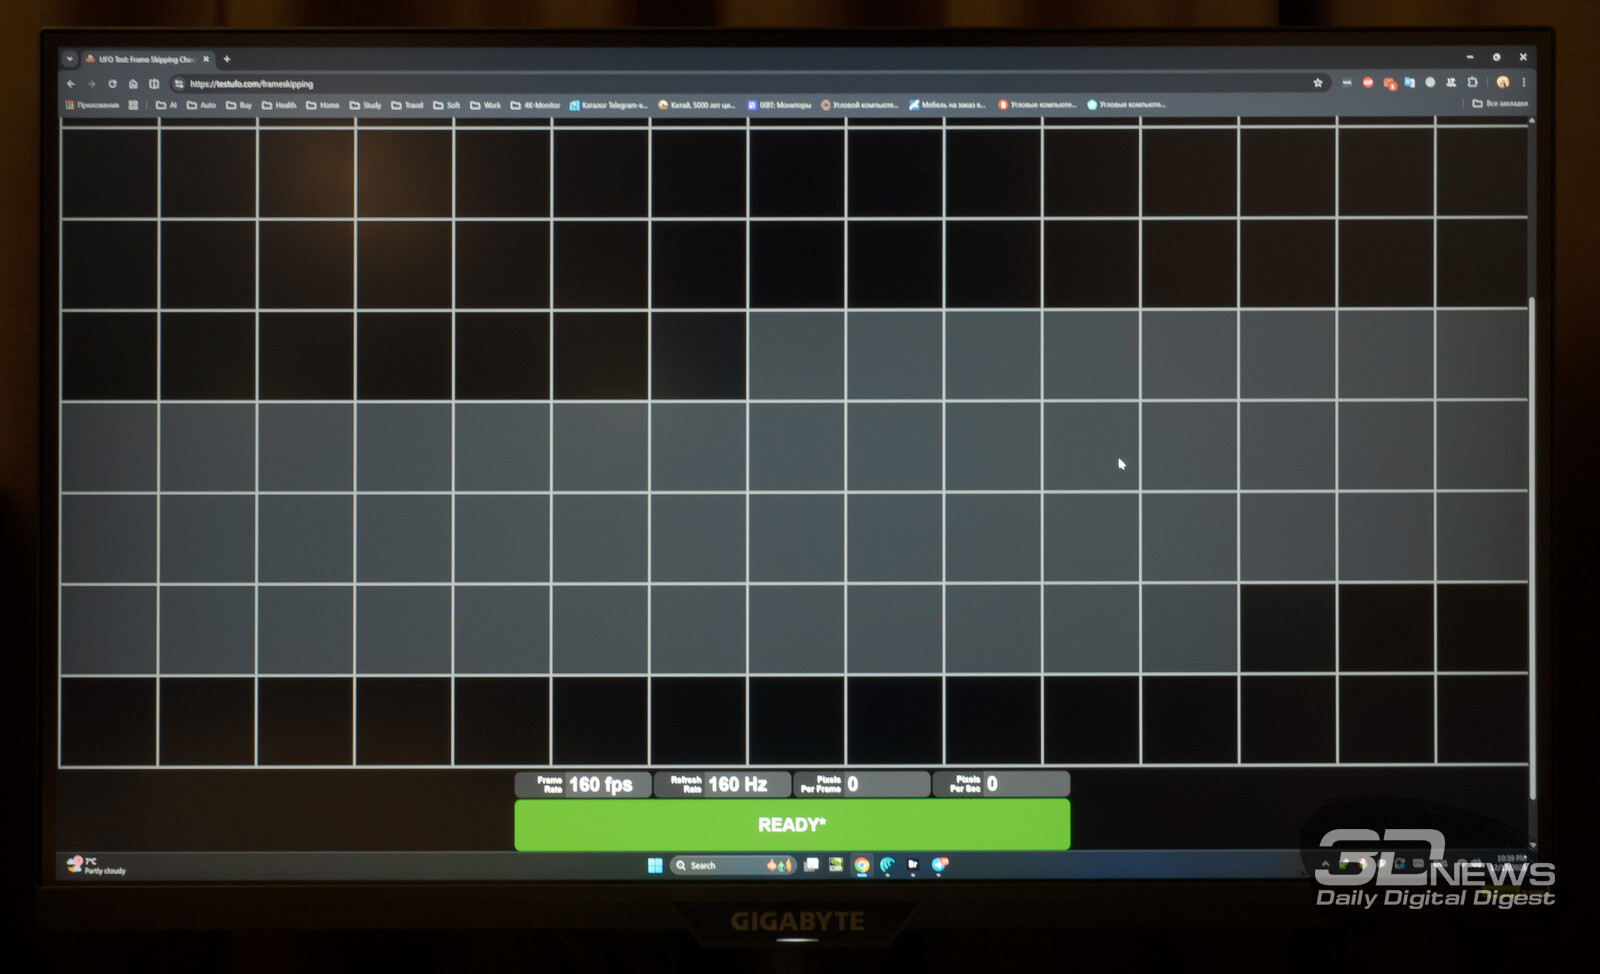The width and height of the screenshot is (1600, 974).
Task: Bookmark this page with the star icon
Action: click(x=1318, y=83)
